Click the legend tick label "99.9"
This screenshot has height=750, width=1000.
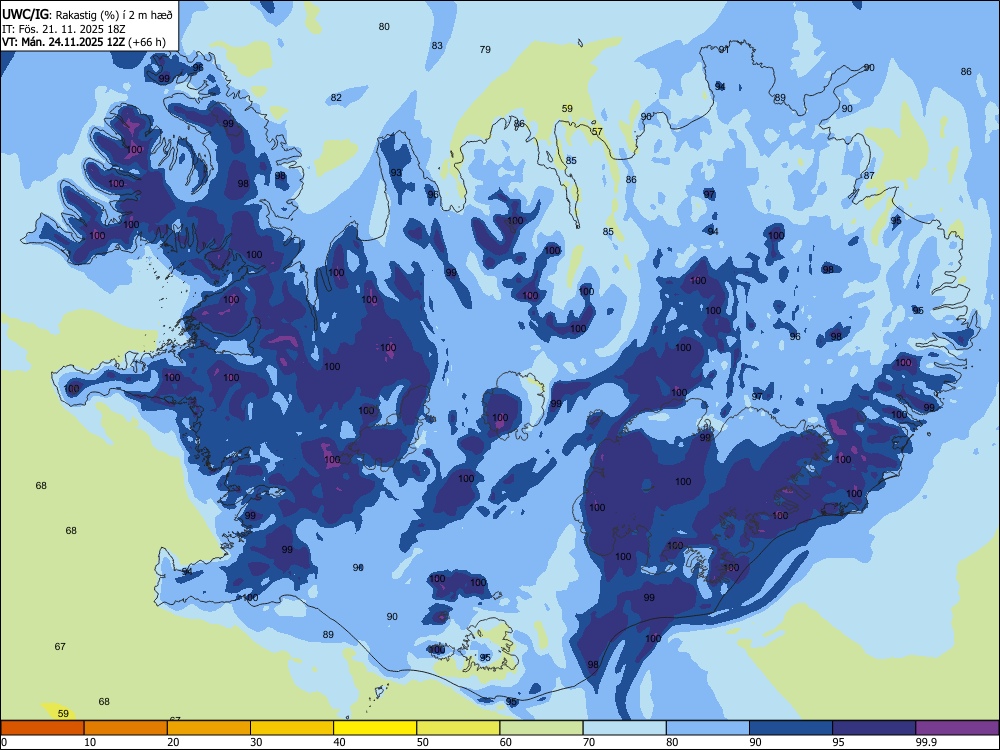tap(925, 742)
